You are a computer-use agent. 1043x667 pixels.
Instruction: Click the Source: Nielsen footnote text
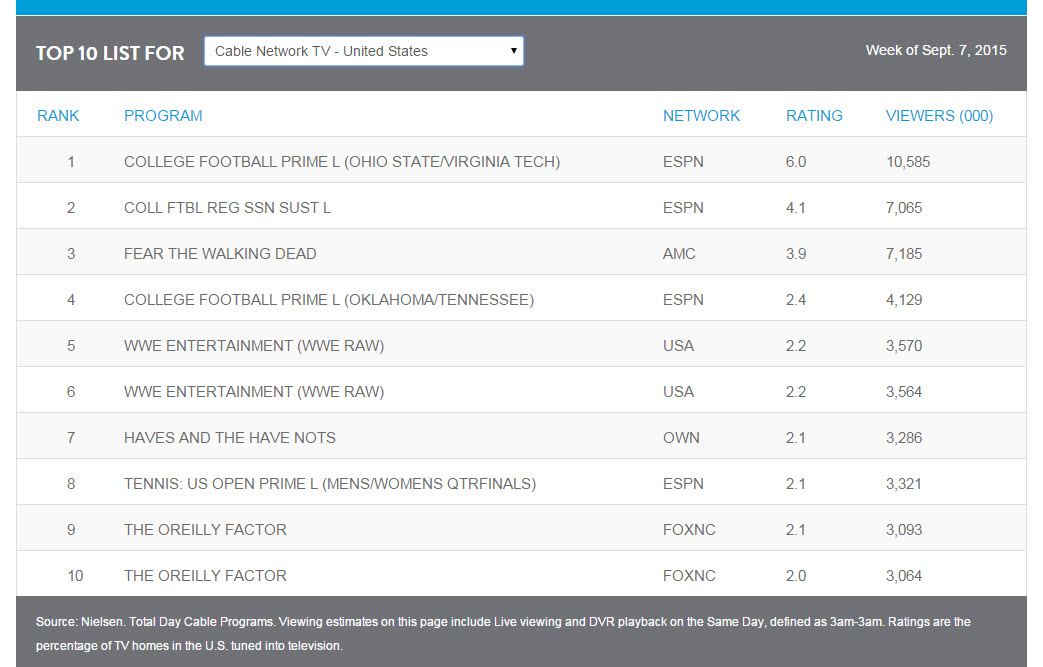tap(503, 633)
